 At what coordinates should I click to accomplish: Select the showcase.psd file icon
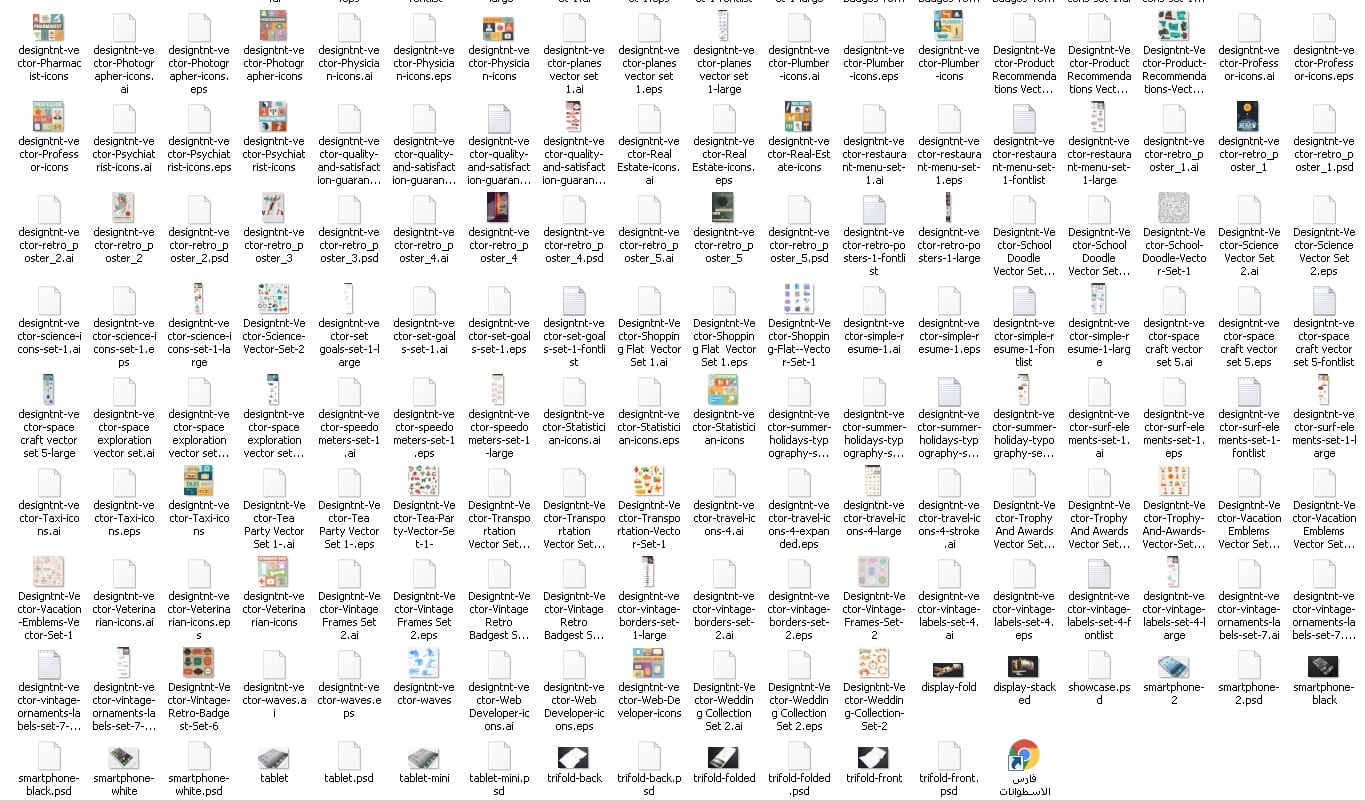[x=1099, y=664]
